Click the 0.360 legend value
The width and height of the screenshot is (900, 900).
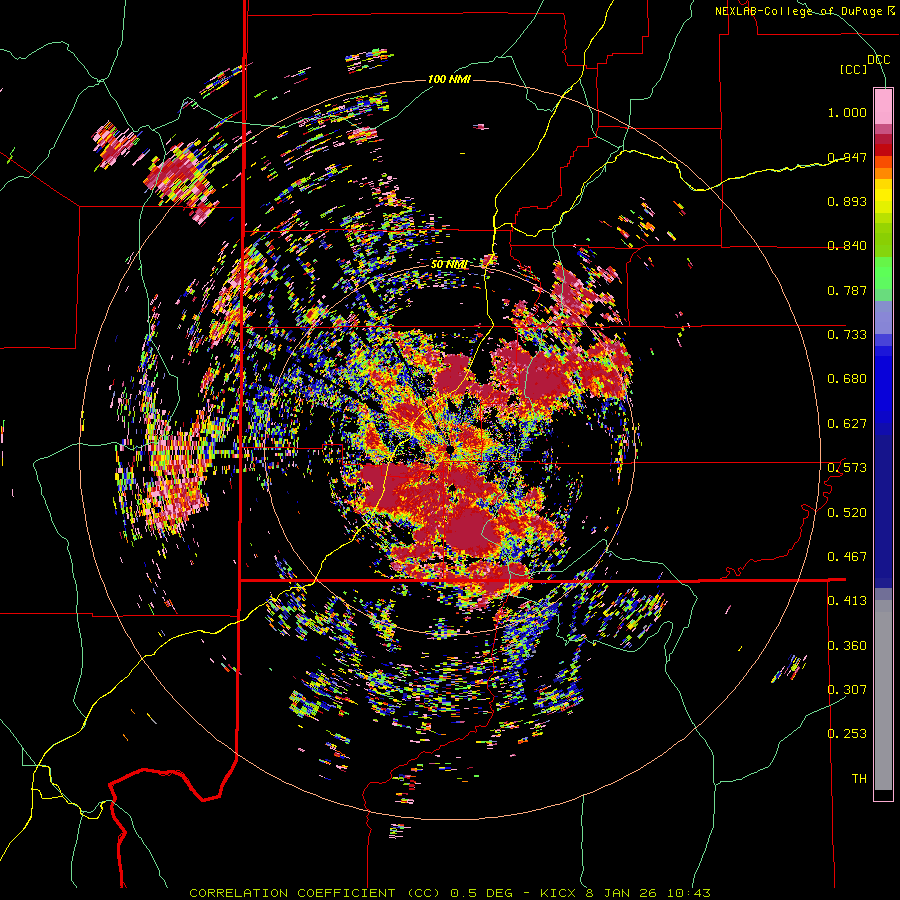pyautogui.click(x=847, y=646)
